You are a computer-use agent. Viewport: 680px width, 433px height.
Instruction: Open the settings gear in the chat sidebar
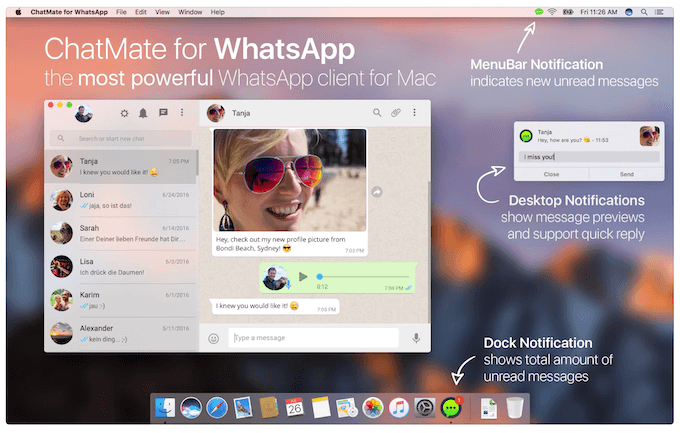(124, 113)
